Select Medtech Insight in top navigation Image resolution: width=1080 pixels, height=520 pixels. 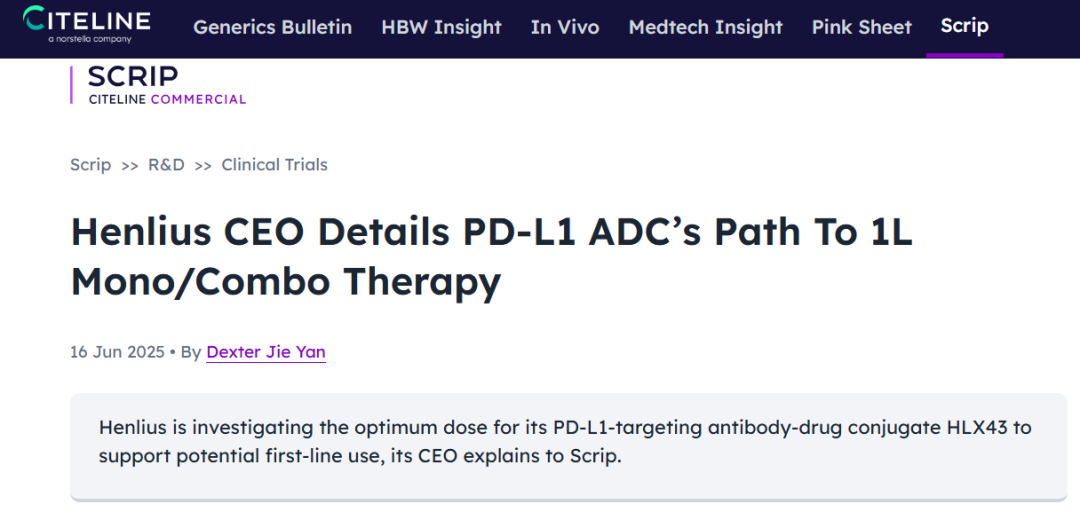[x=705, y=27]
